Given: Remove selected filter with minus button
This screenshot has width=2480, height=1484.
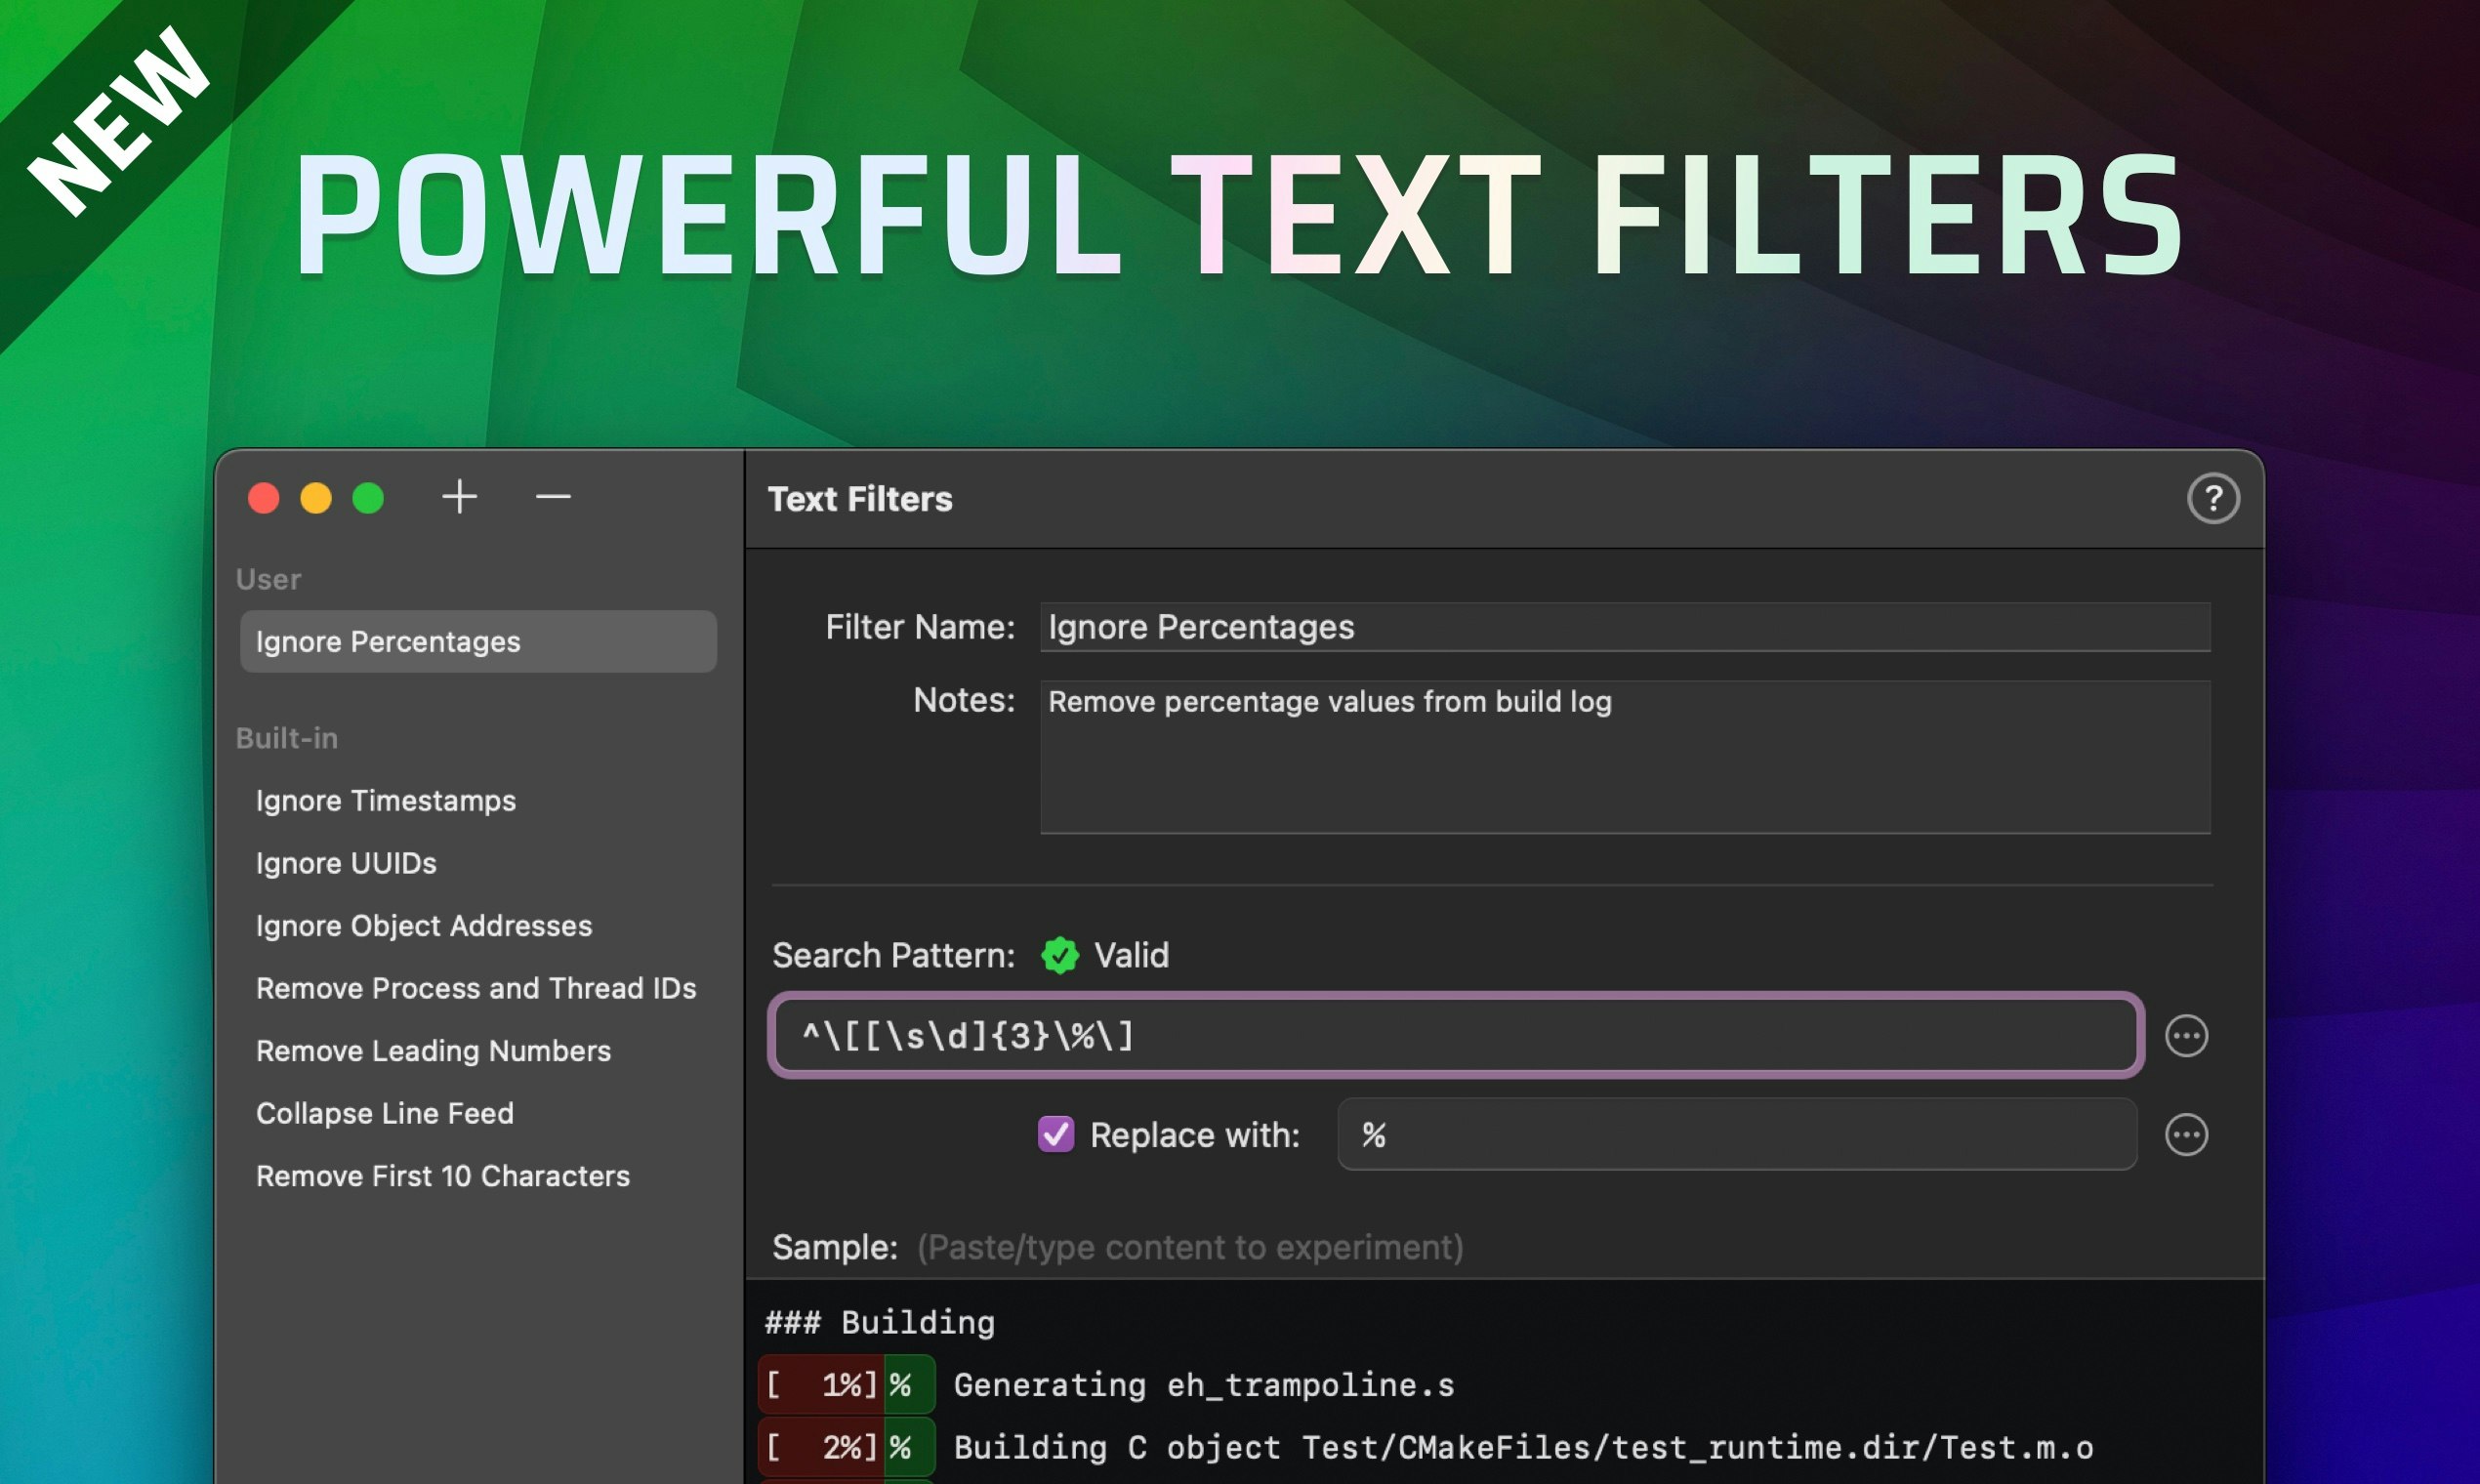Looking at the screenshot, I should coord(553,497).
